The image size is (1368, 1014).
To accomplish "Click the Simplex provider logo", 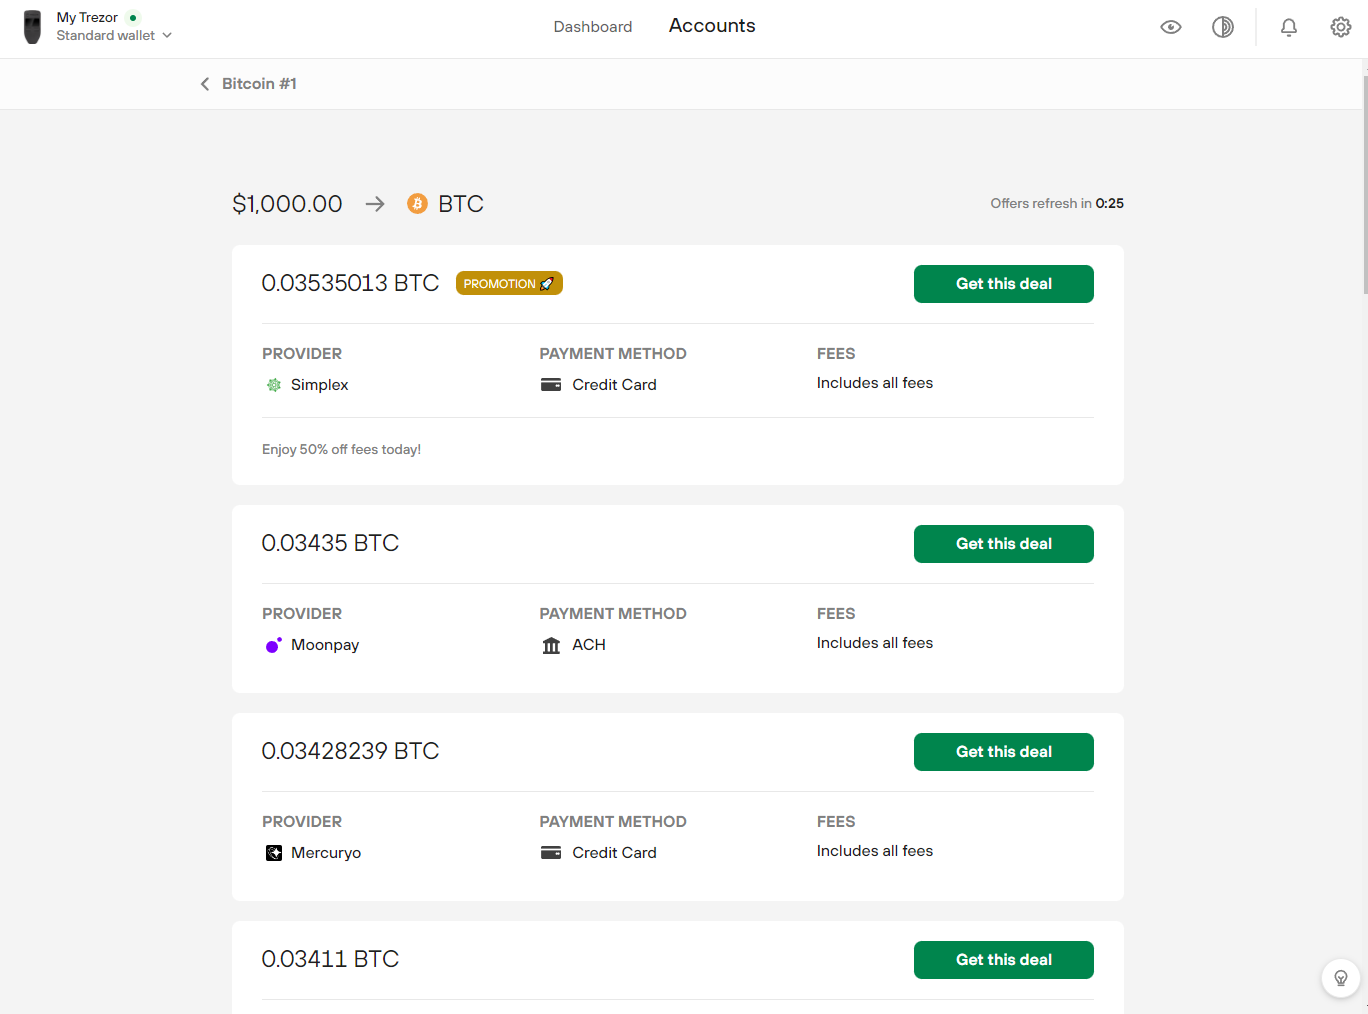I will point(274,385).
